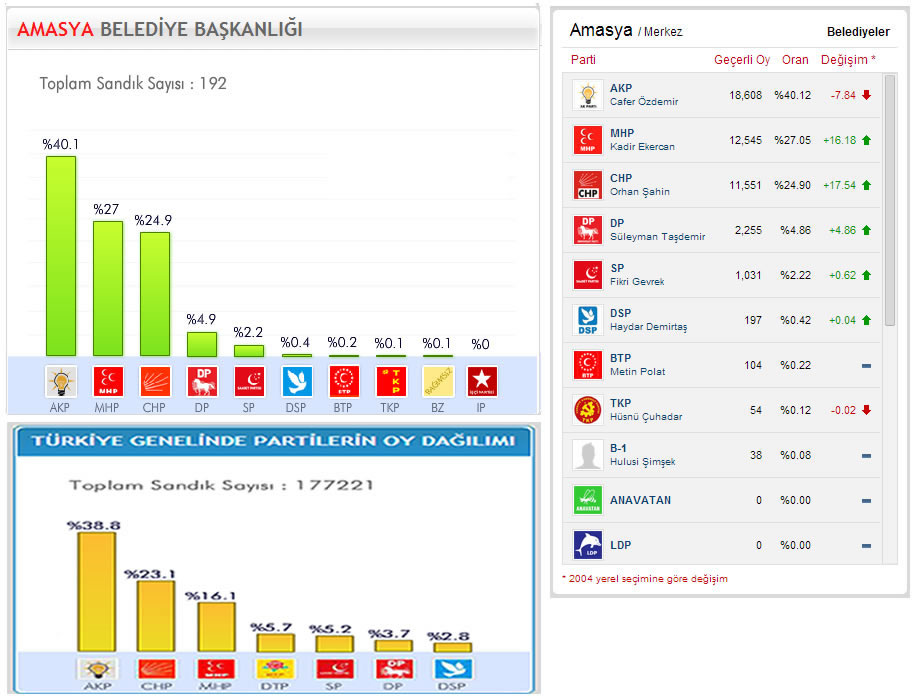Click the tallest green AKP bar in the Amasya chart
The width and height of the screenshot is (917, 700).
coord(61,255)
